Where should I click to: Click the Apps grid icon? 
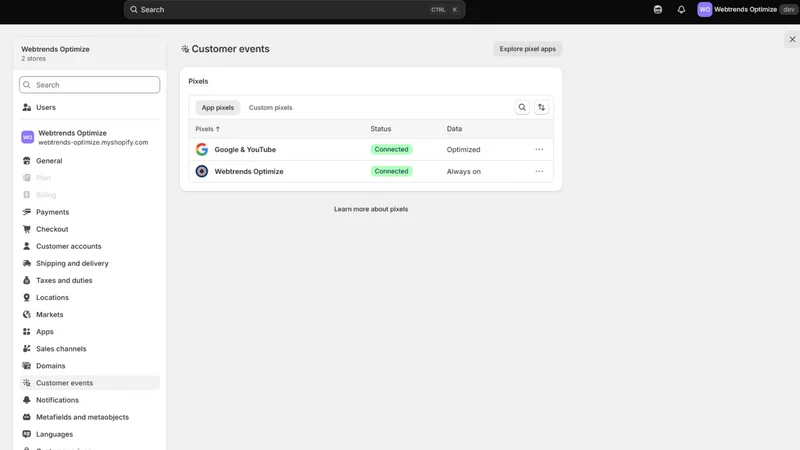tap(27, 332)
